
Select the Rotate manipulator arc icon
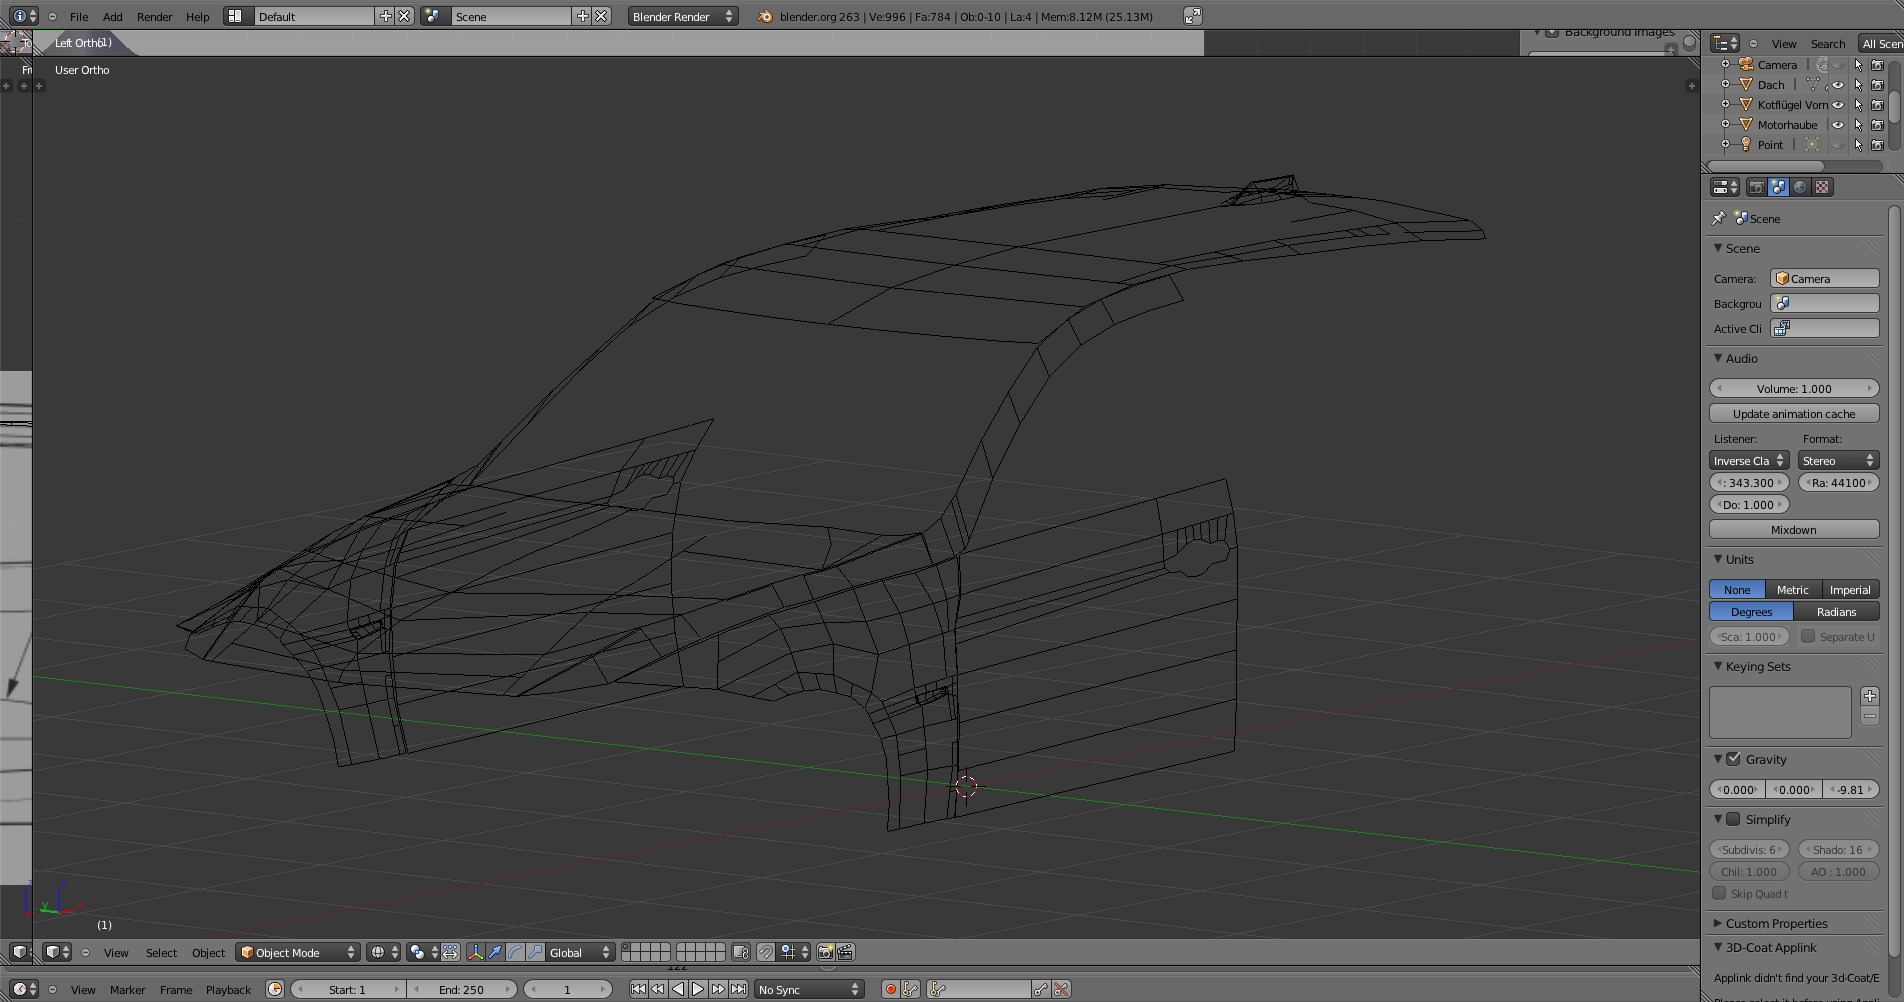point(515,952)
